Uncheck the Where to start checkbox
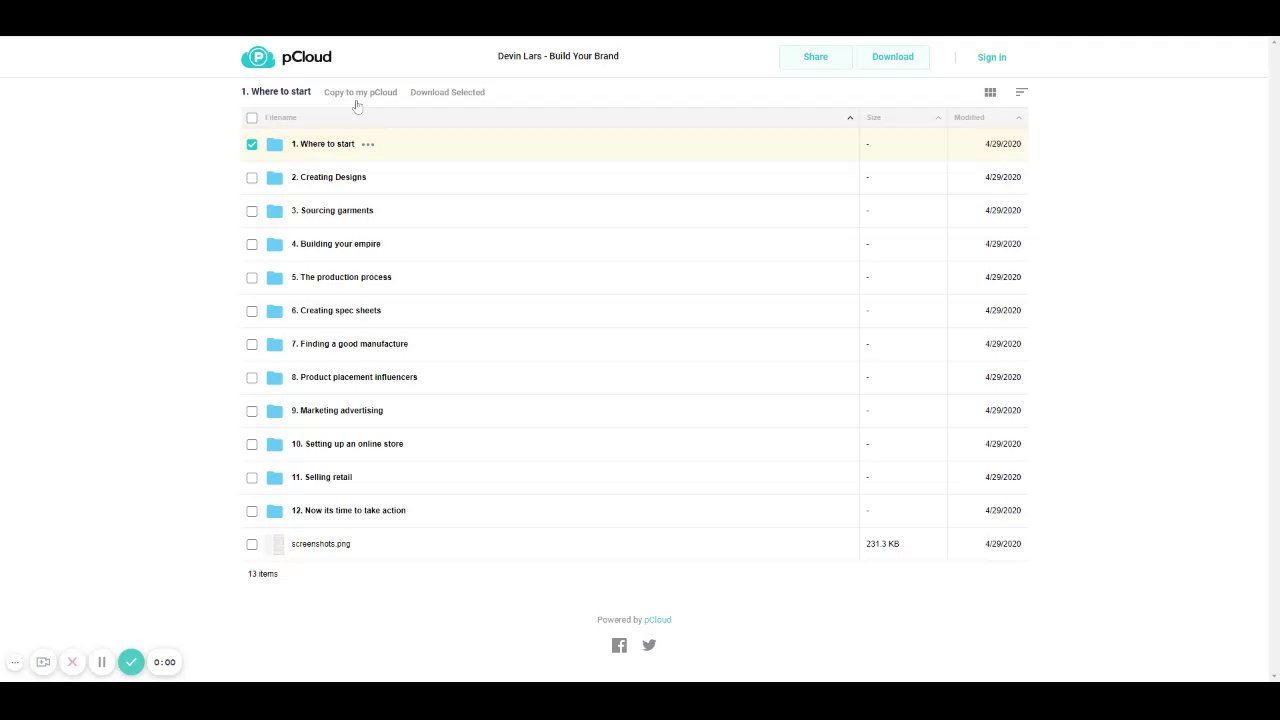1280x720 pixels. 252,144
